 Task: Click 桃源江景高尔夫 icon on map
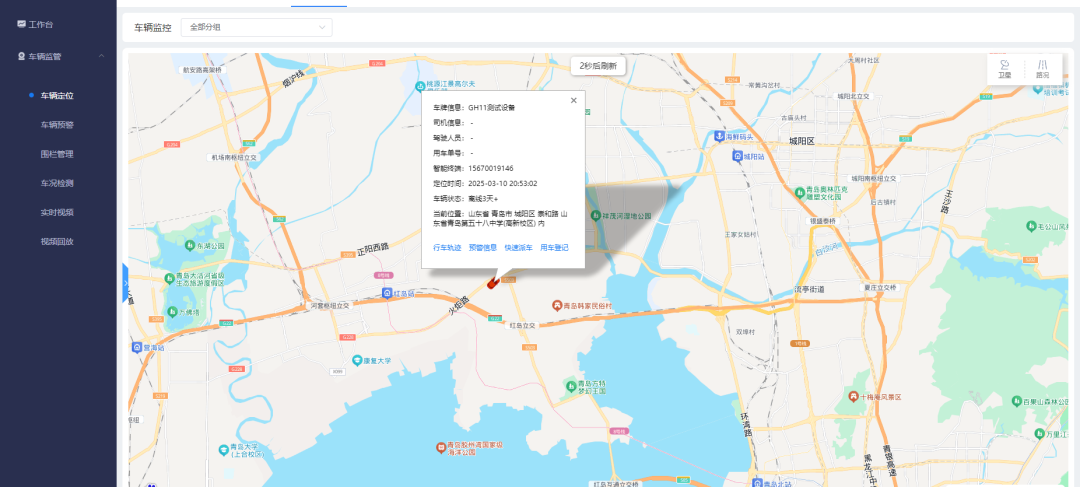pyautogui.click(x=419, y=85)
